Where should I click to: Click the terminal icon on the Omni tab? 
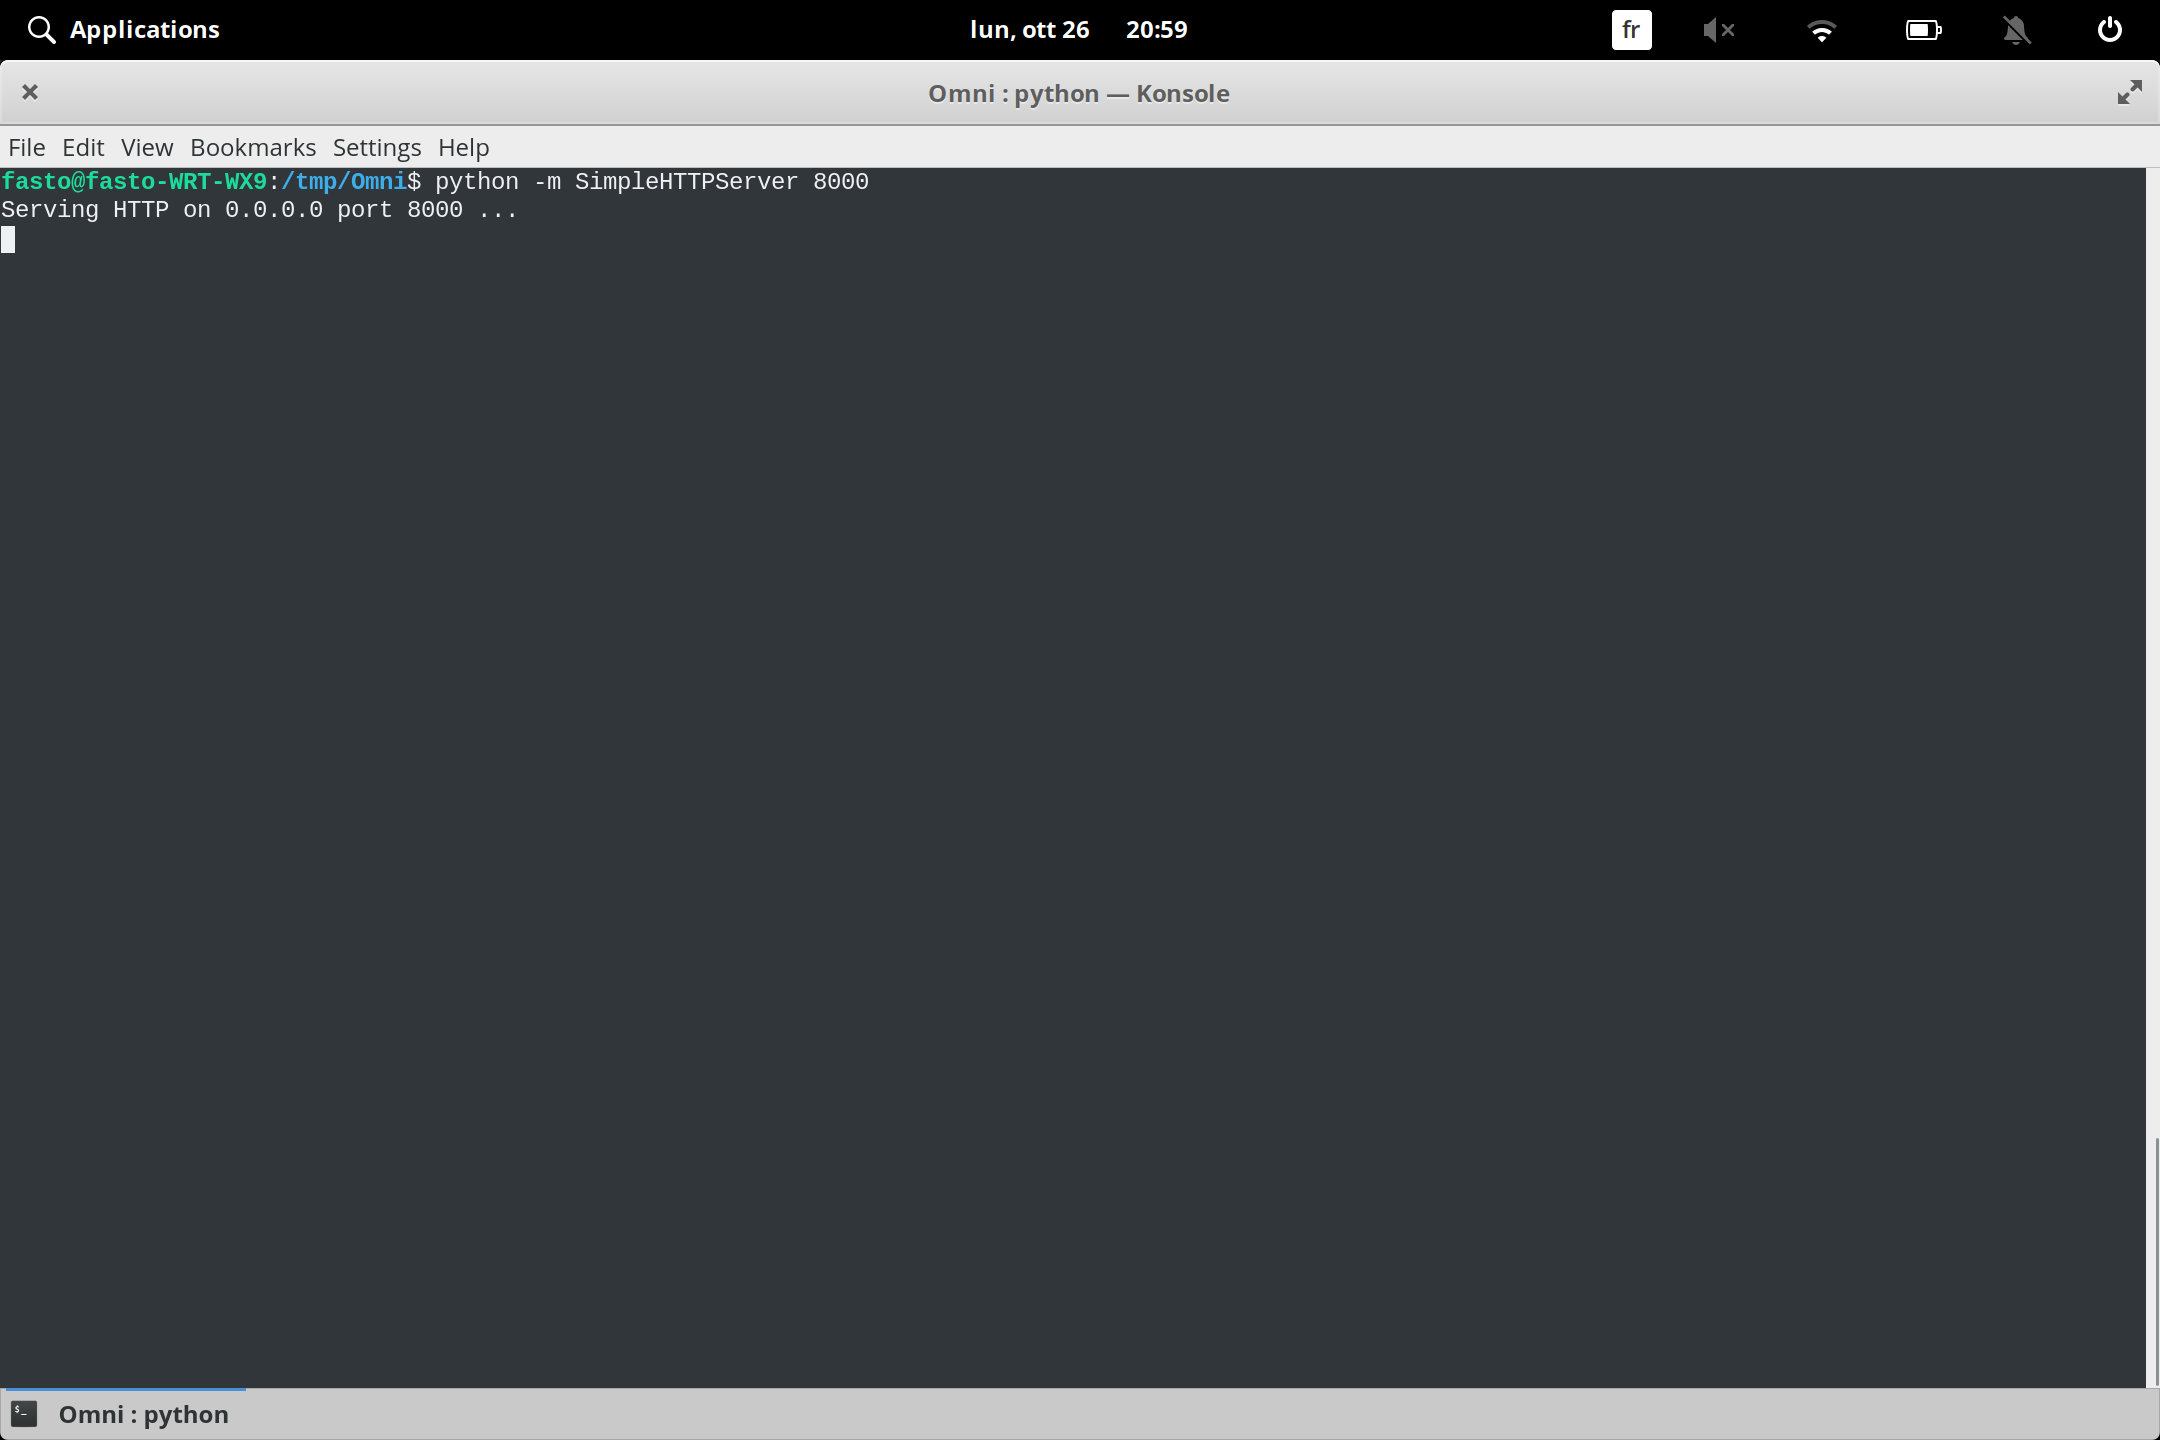click(25, 1413)
